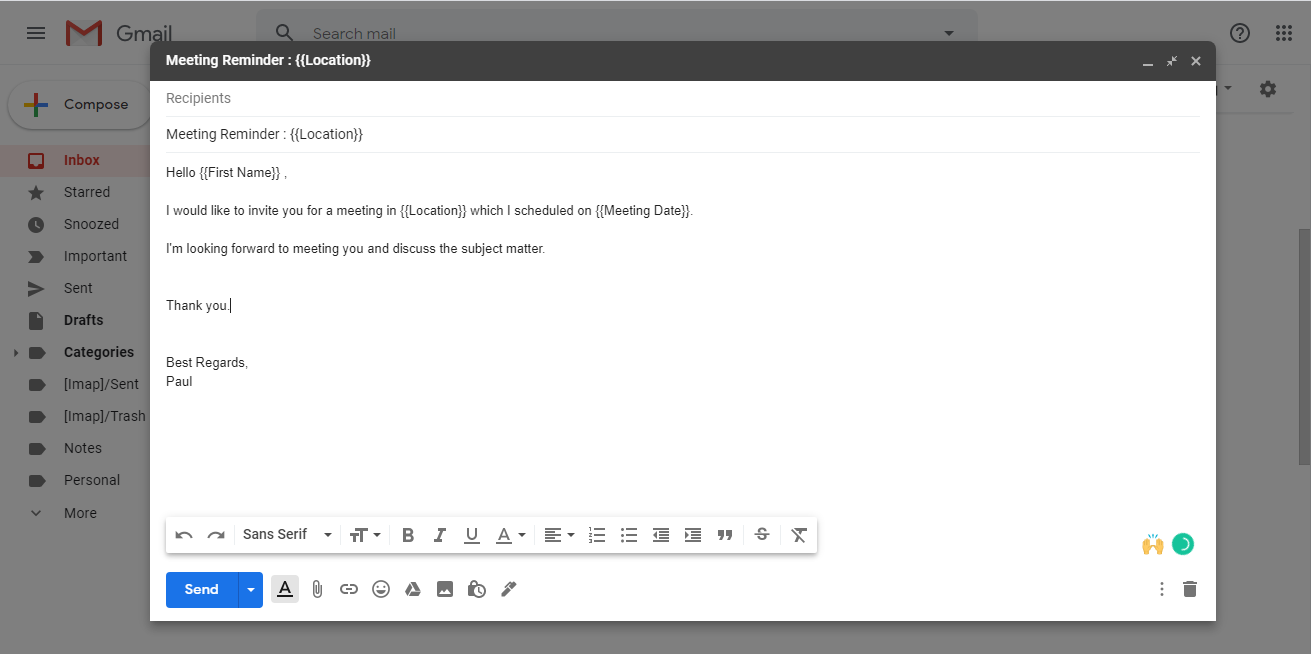Open the text color picker
Screen dimensions: 1311x654
point(510,535)
